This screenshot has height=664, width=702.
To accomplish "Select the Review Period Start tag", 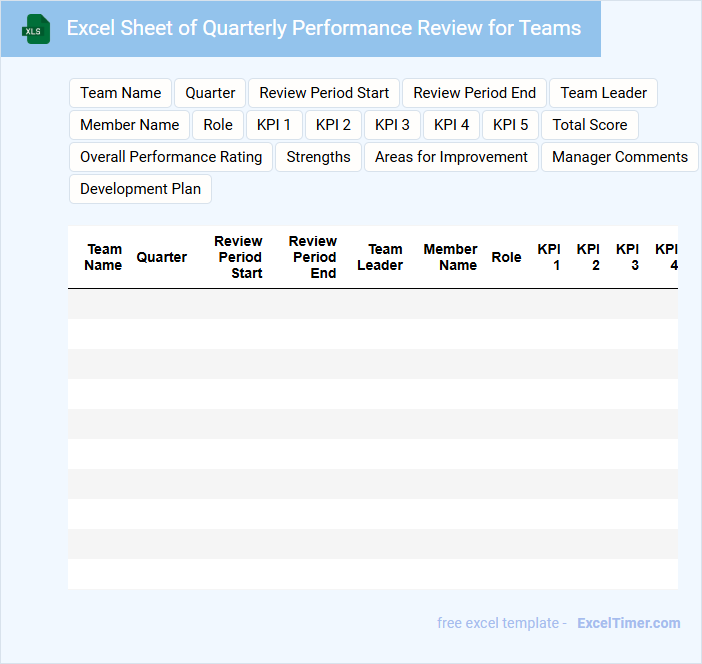I will [x=324, y=93].
